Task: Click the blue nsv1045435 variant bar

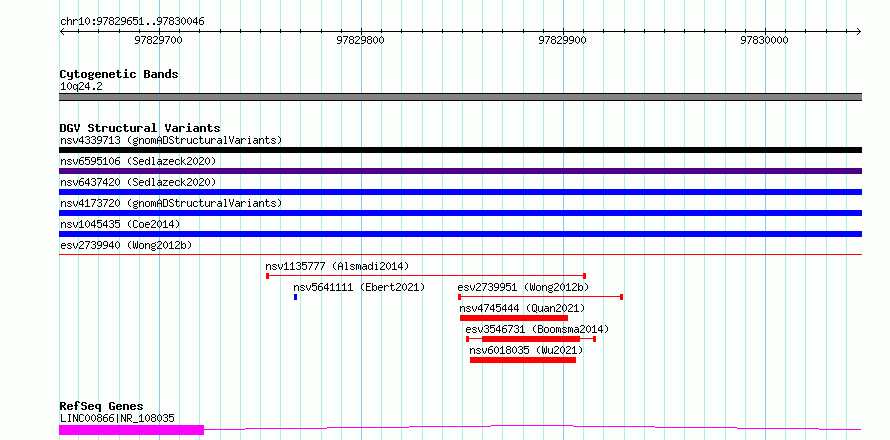Action: pos(460,234)
